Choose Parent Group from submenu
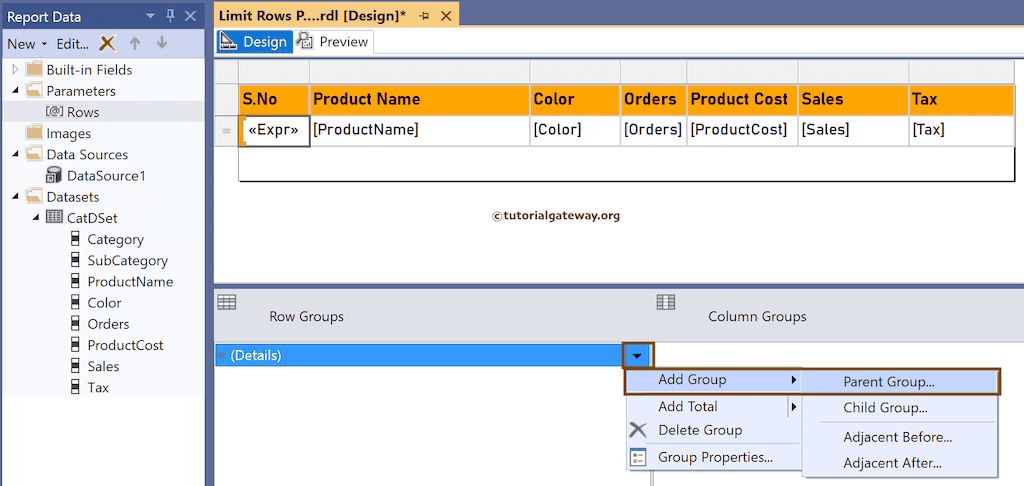 point(888,381)
